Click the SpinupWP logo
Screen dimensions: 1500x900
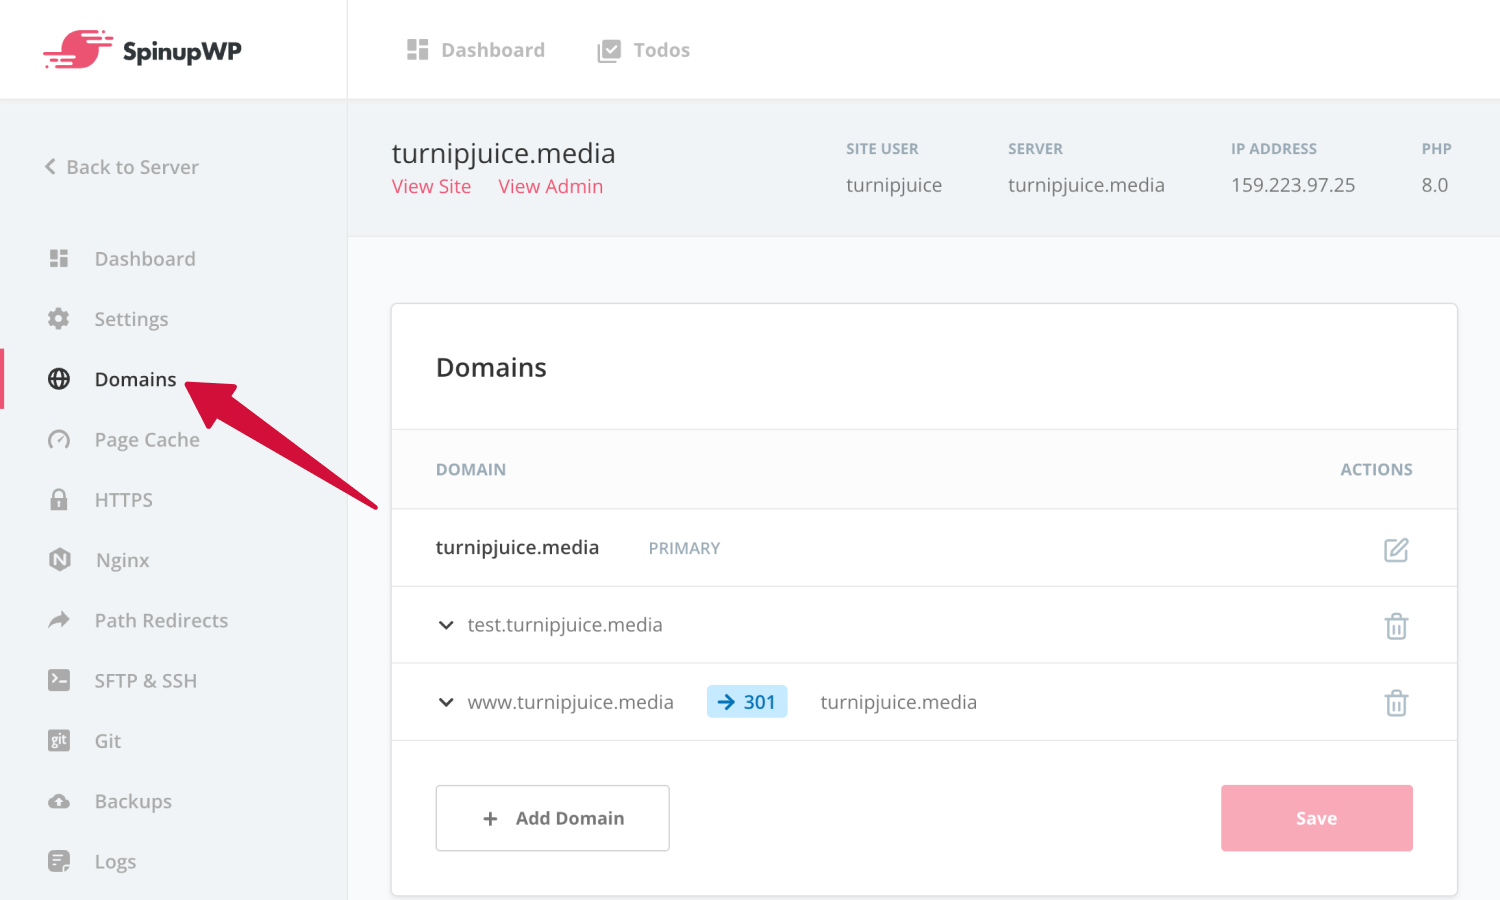tap(142, 50)
